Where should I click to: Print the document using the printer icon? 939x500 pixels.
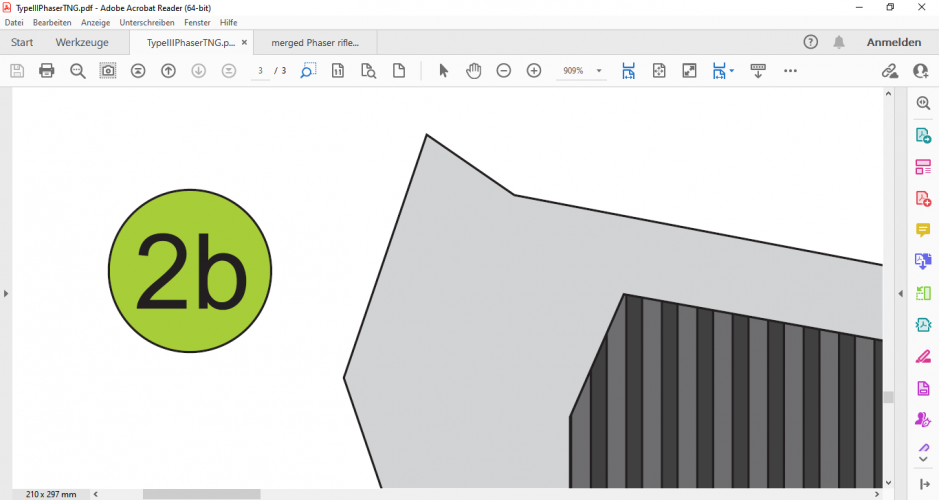[47, 71]
